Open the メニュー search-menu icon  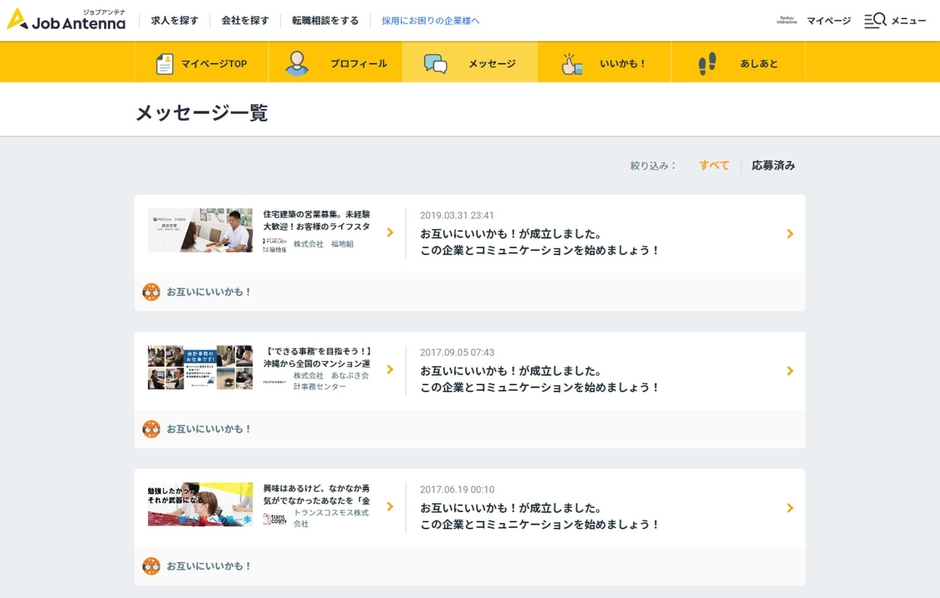[x=877, y=20]
